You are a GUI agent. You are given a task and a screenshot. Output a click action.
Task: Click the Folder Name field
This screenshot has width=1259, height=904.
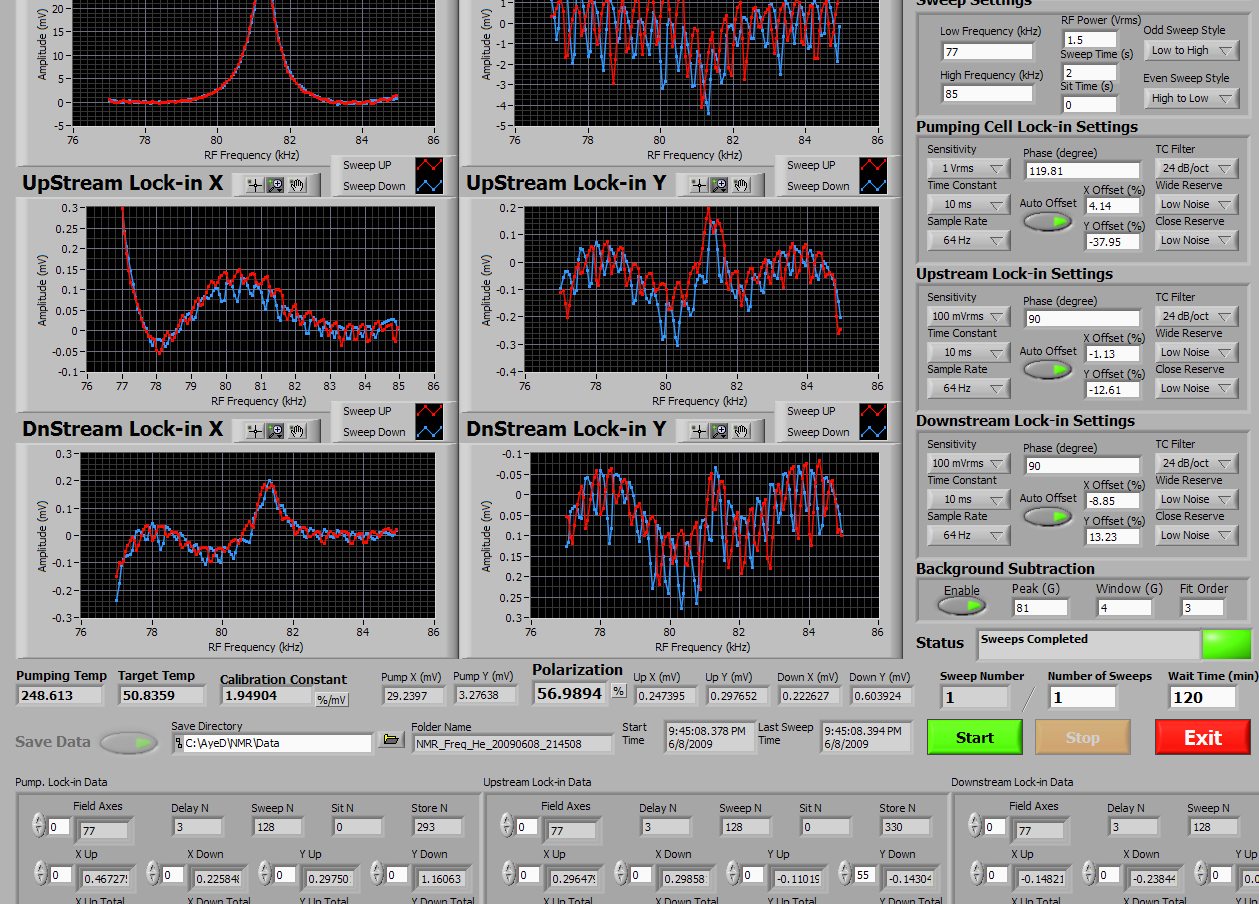click(x=512, y=743)
